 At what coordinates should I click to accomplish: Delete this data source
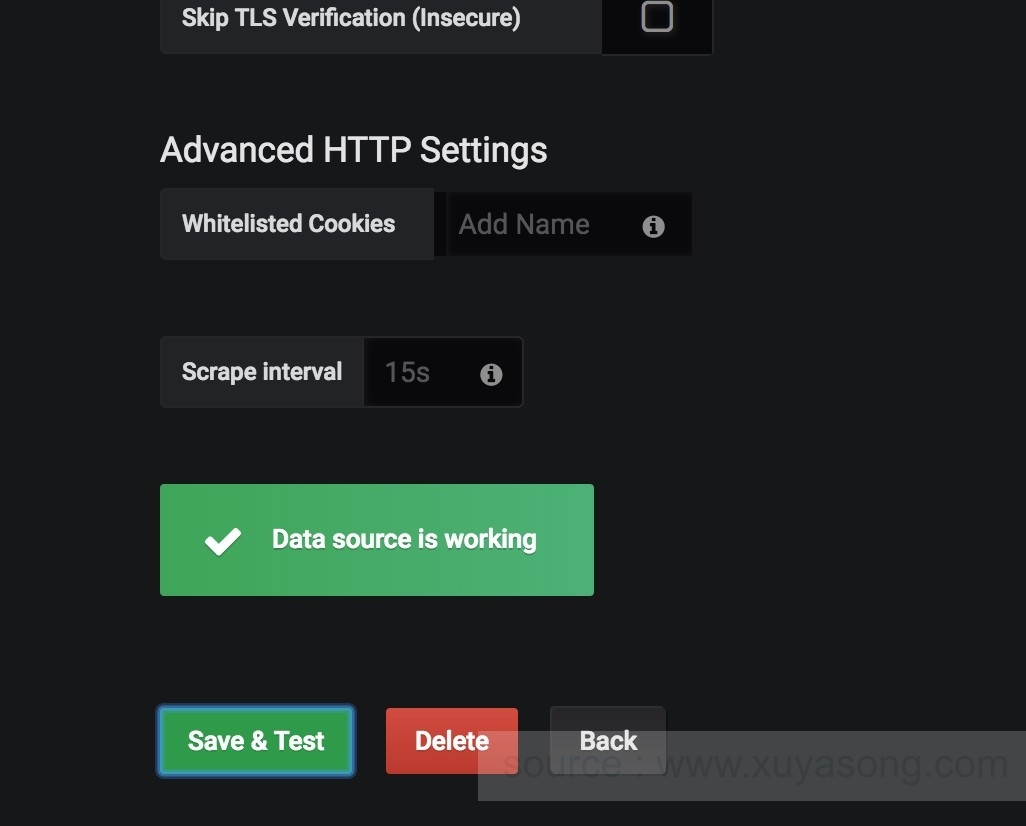click(x=451, y=741)
